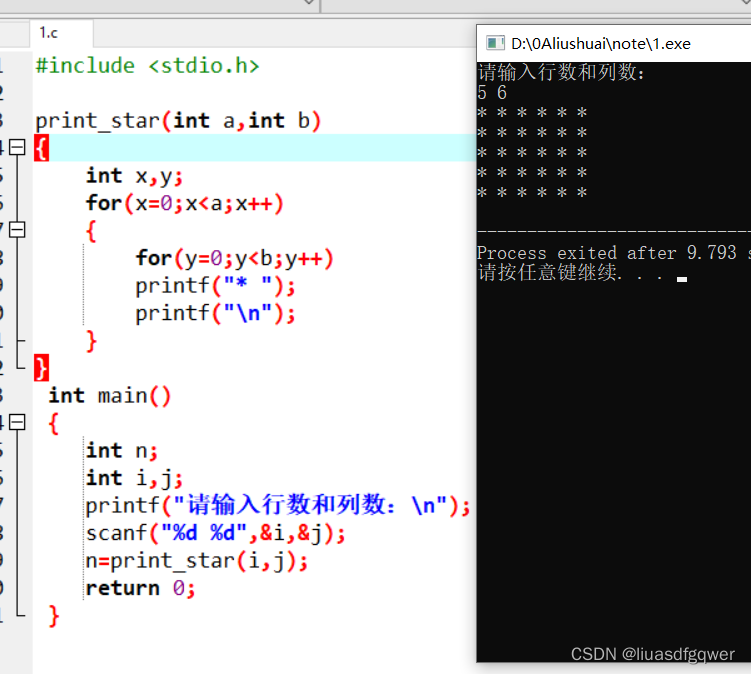
Task: Click the 'int x,y;' declaration line
Action: (x=135, y=176)
